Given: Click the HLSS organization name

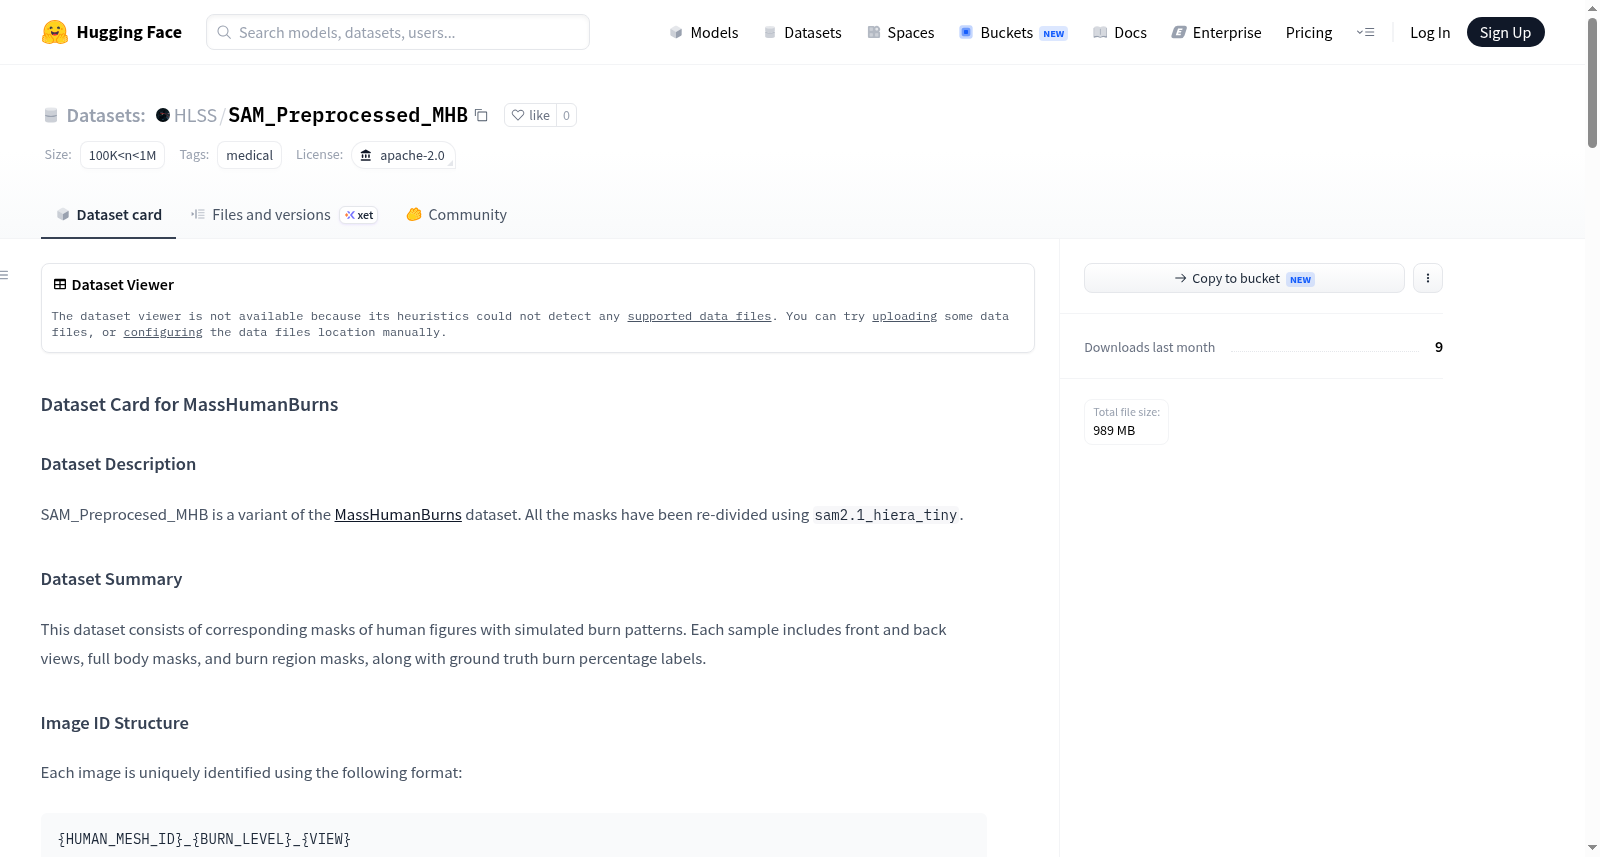Looking at the screenshot, I should pyautogui.click(x=195, y=115).
